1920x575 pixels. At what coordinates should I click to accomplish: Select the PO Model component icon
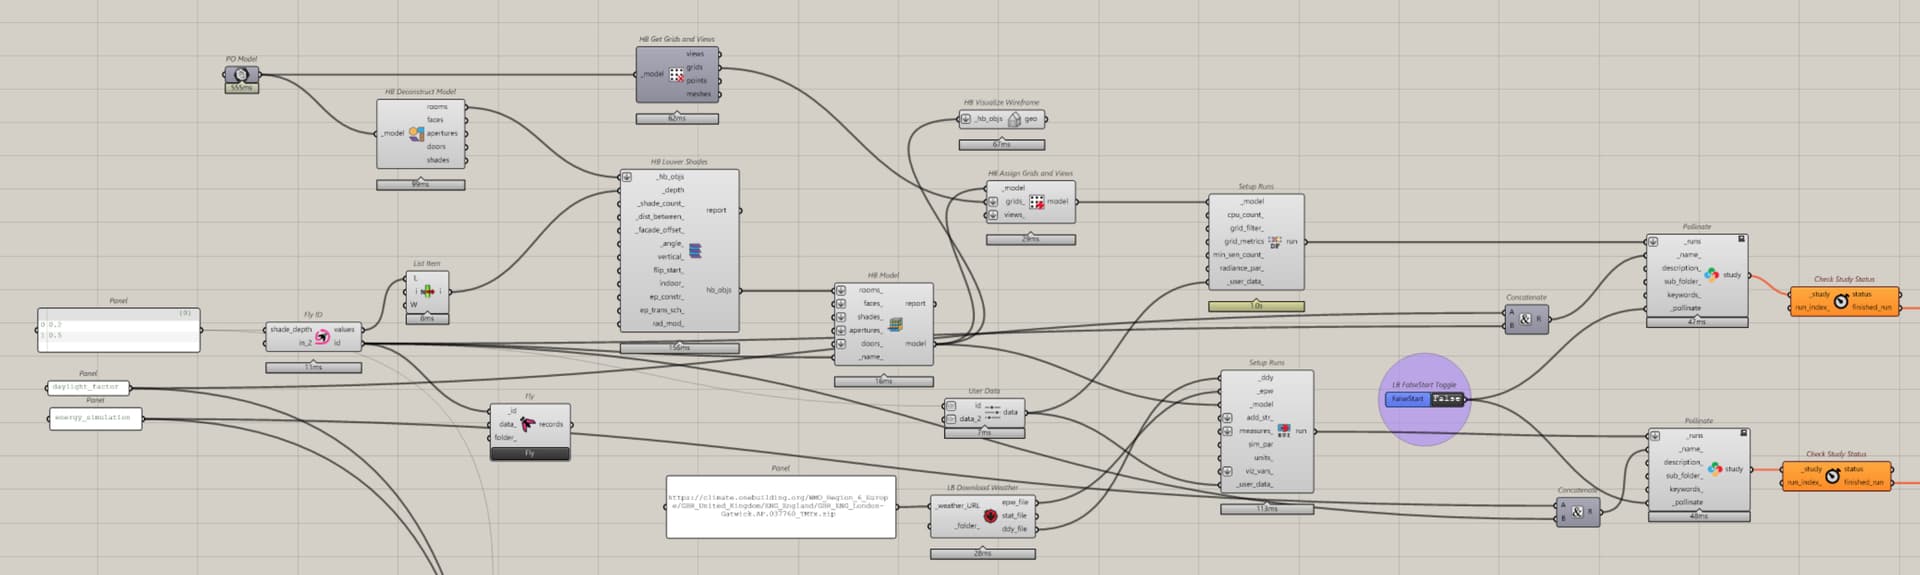click(x=241, y=74)
